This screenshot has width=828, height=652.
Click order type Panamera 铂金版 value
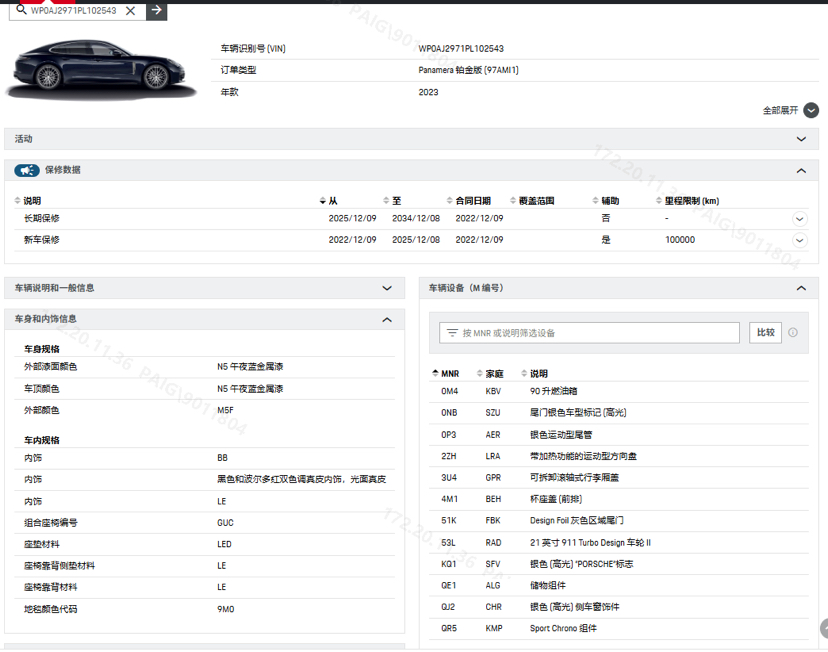point(468,70)
